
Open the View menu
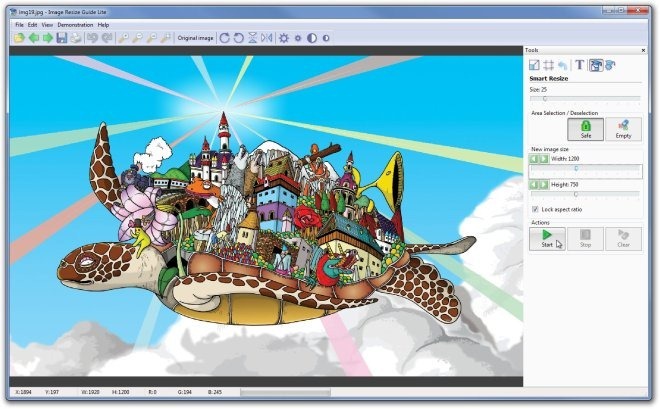point(47,25)
